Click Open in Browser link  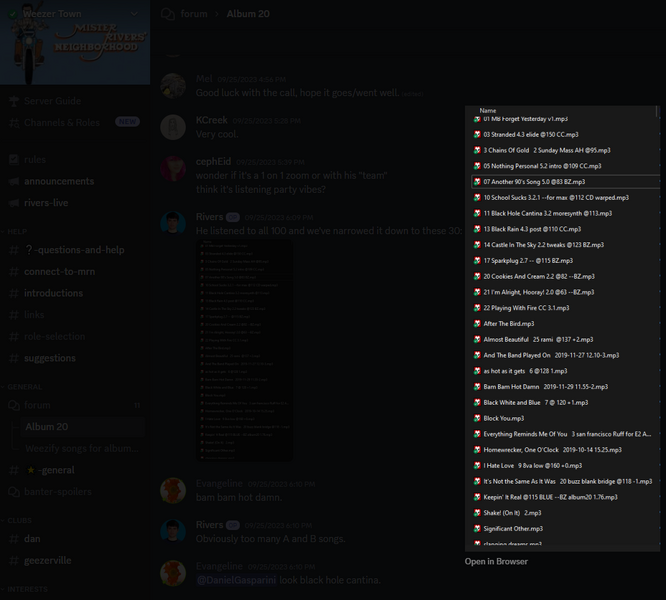coord(496,561)
